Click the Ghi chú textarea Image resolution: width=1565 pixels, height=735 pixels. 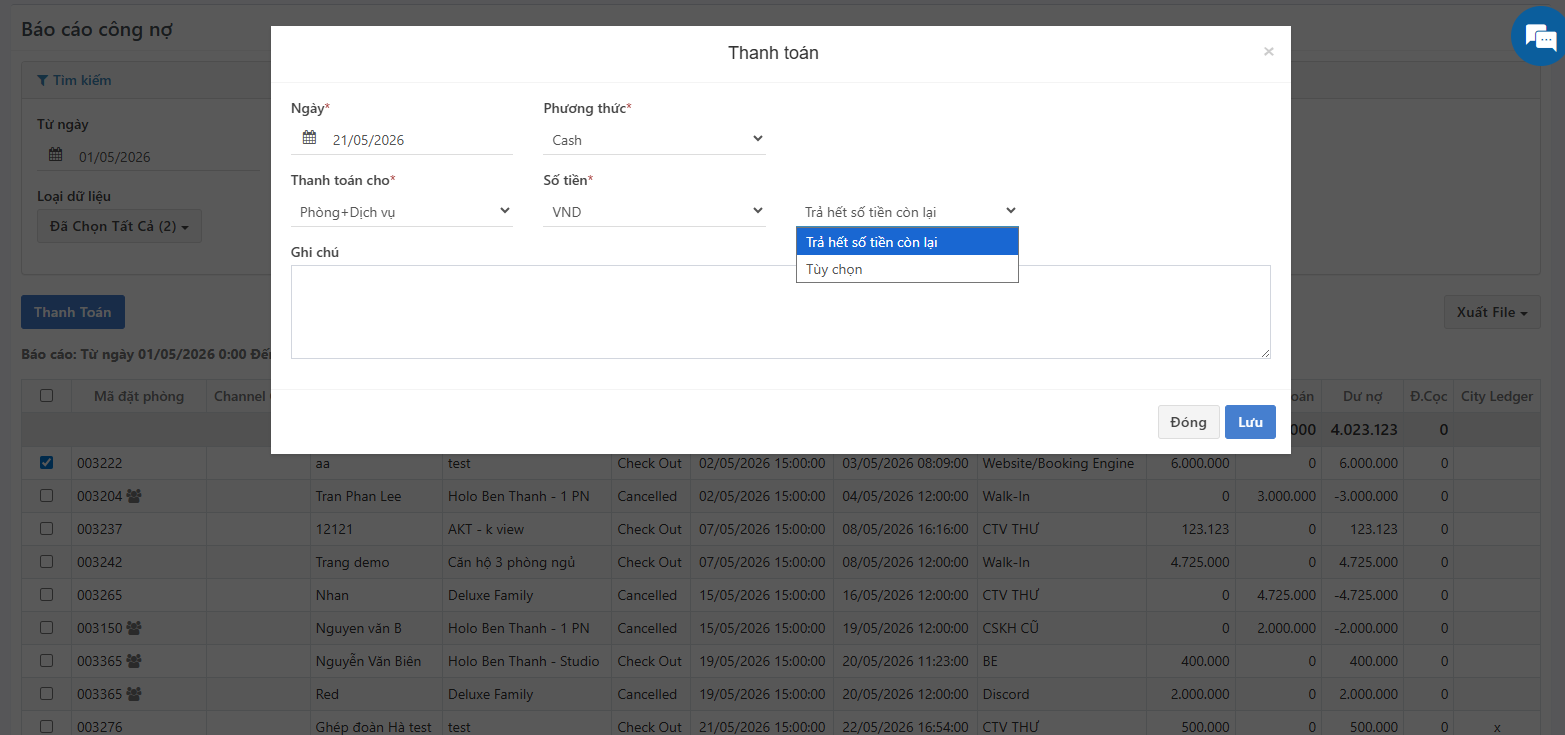[x=780, y=312]
